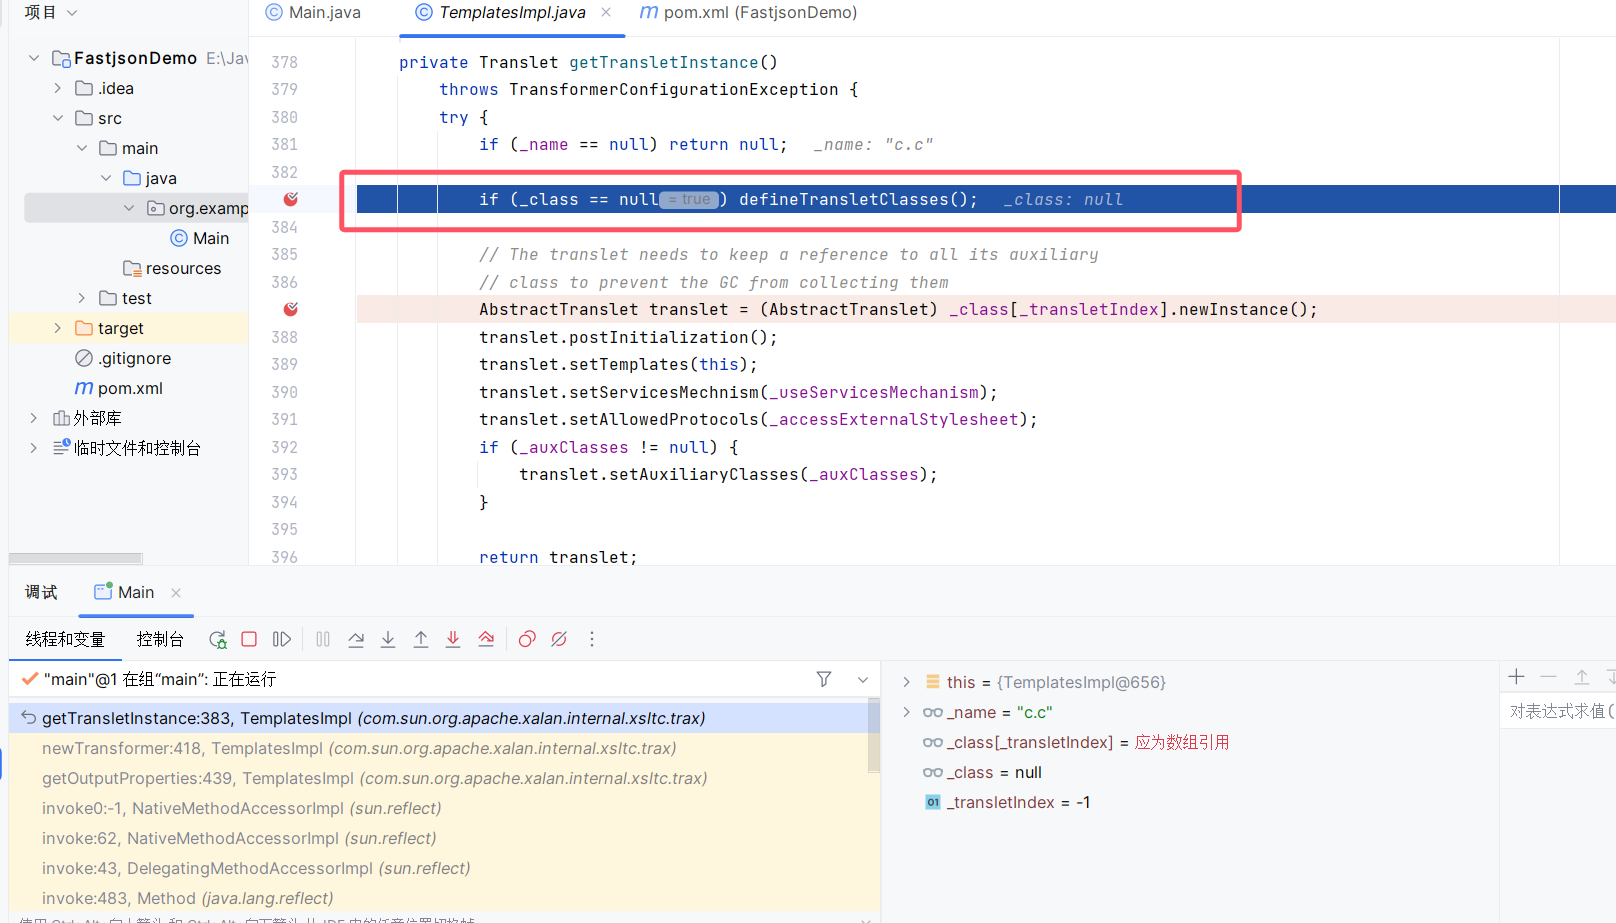Close the Main debug session tab

[176, 592]
